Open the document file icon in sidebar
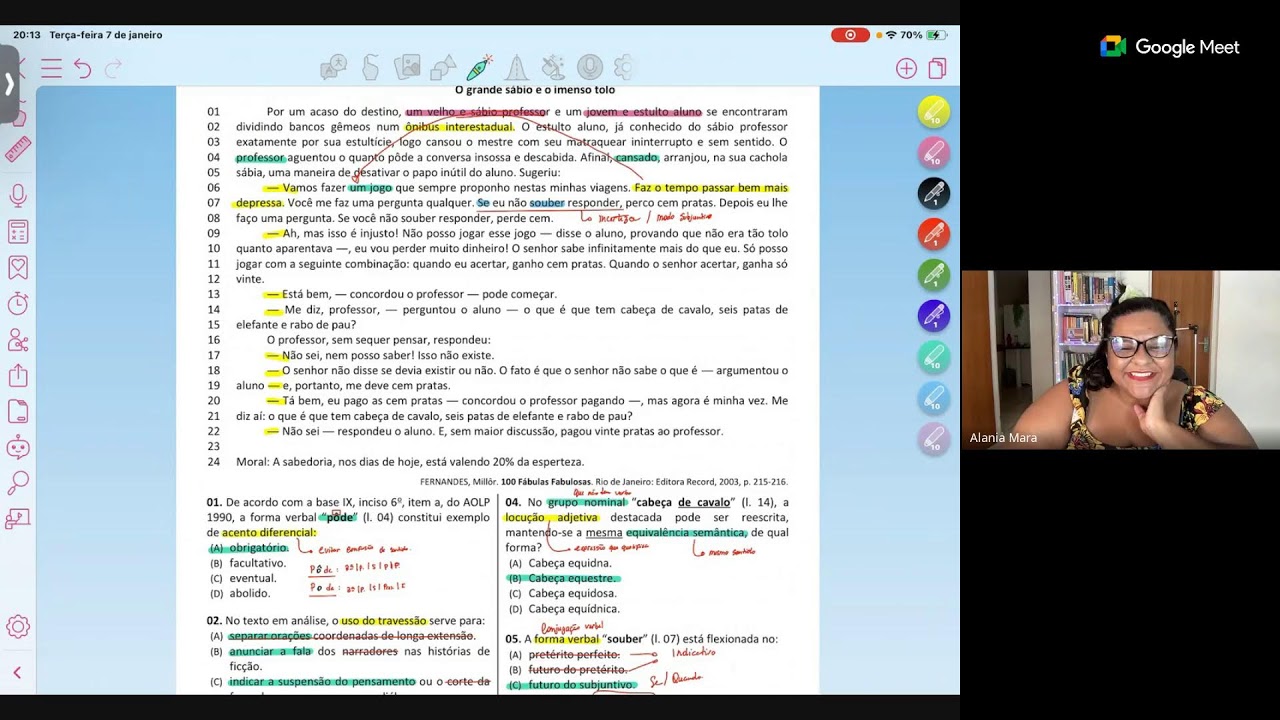This screenshot has width=1280, height=720. (18, 412)
